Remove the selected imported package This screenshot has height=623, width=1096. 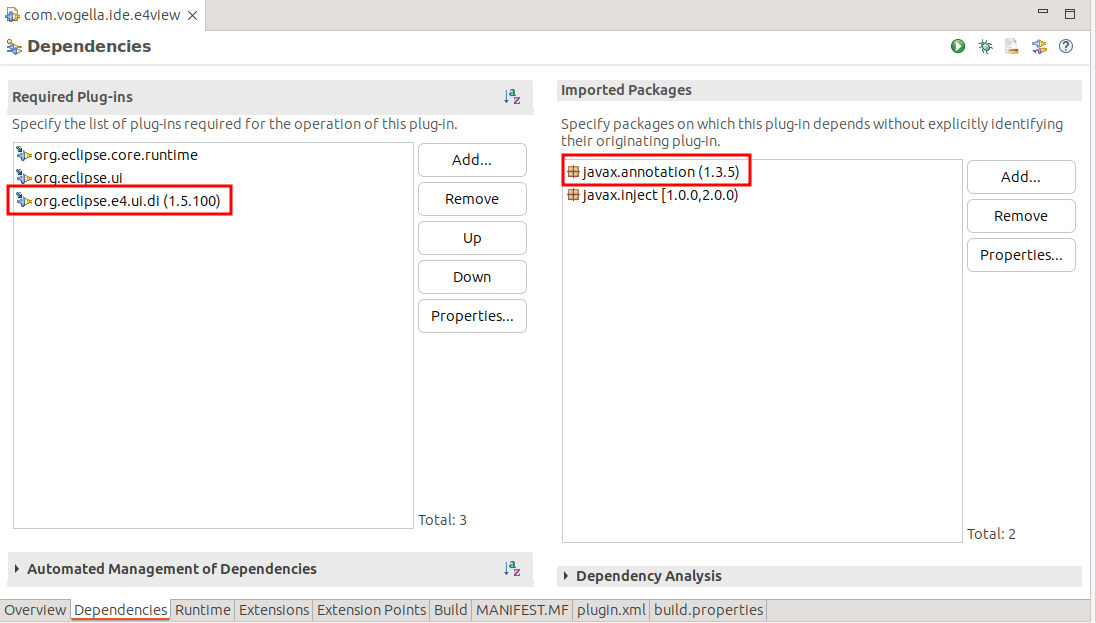(1021, 216)
